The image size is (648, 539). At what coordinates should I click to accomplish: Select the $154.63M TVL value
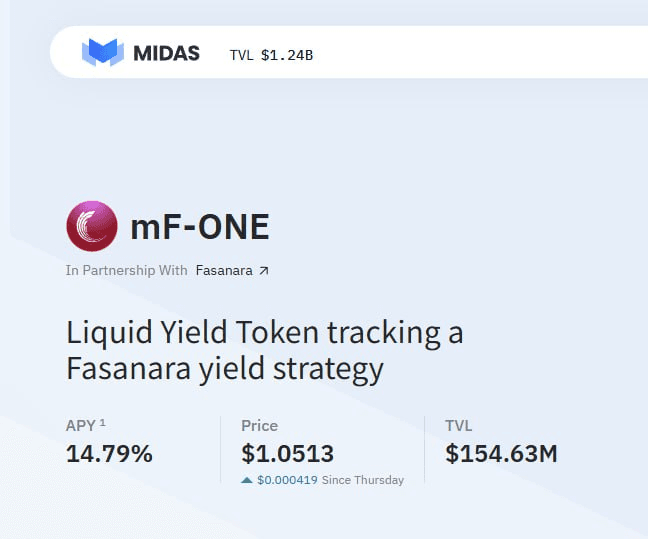pos(501,453)
